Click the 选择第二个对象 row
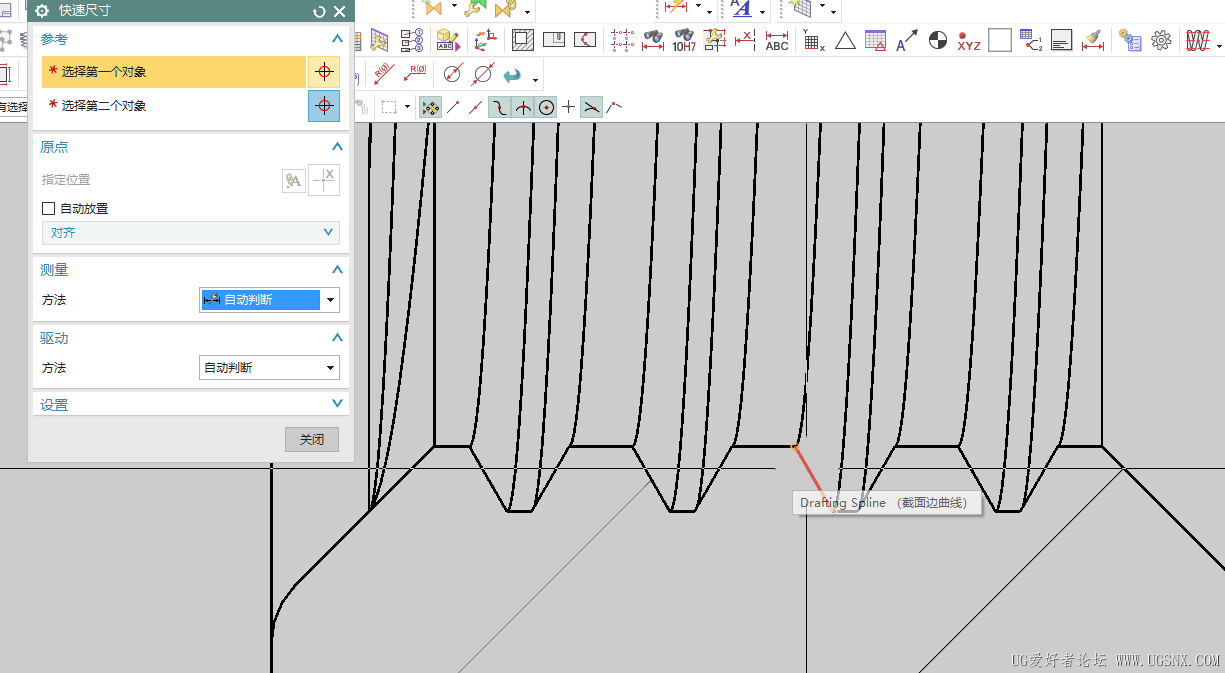This screenshot has width=1225, height=673. (174, 105)
